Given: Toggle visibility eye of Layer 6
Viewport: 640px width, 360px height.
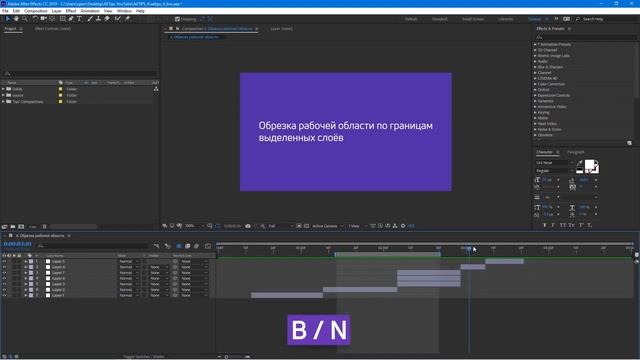Looking at the screenshot, I should coord(4,278).
